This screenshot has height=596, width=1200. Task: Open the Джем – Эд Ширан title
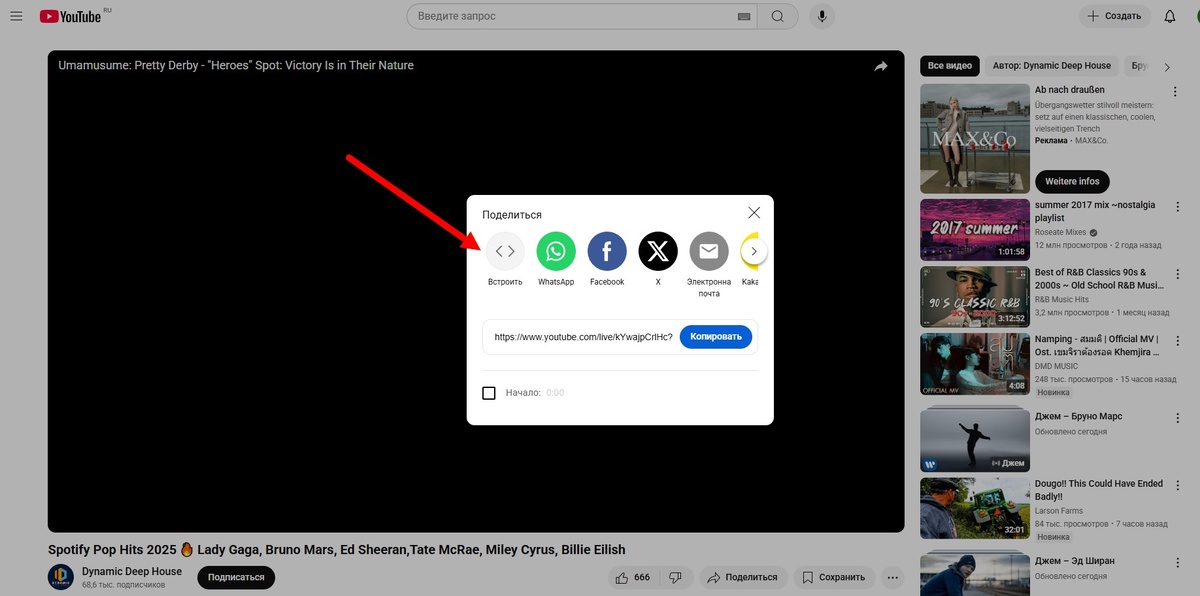point(1075,561)
